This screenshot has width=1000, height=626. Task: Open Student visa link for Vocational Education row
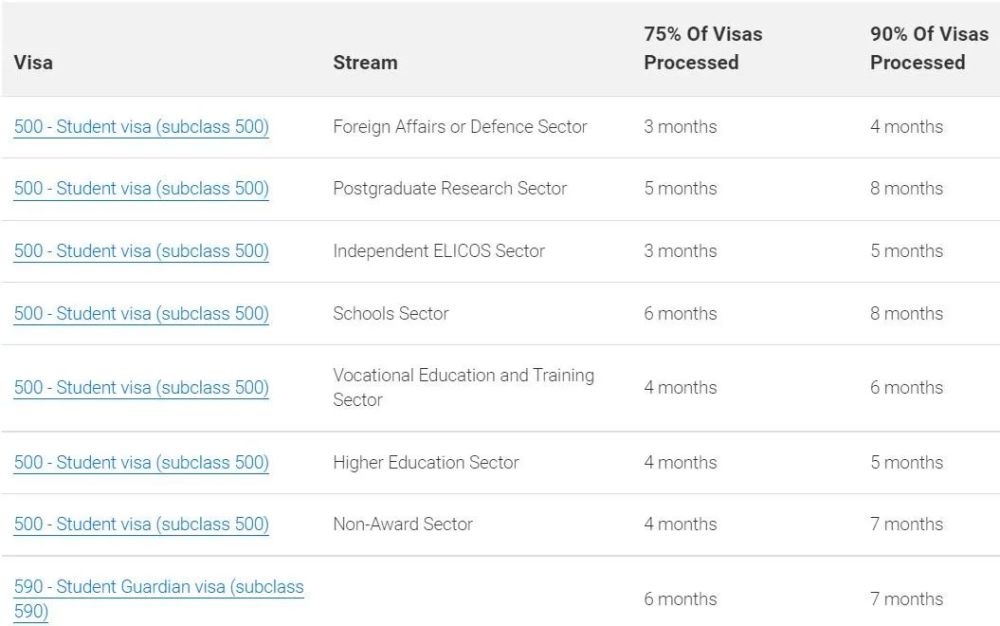point(141,388)
